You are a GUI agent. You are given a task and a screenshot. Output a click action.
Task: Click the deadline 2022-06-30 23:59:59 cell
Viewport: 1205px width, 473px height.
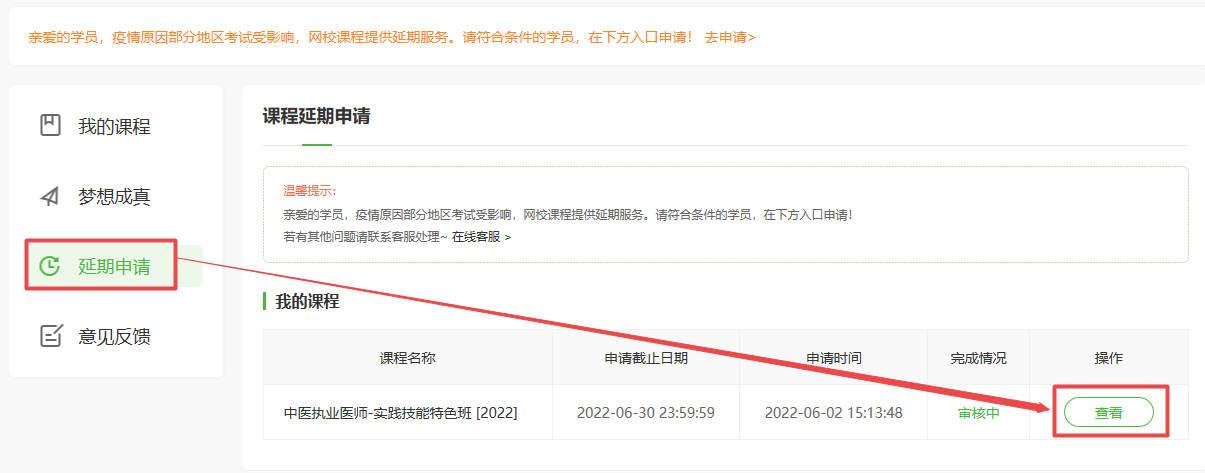pyautogui.click(x=646, y=412)
